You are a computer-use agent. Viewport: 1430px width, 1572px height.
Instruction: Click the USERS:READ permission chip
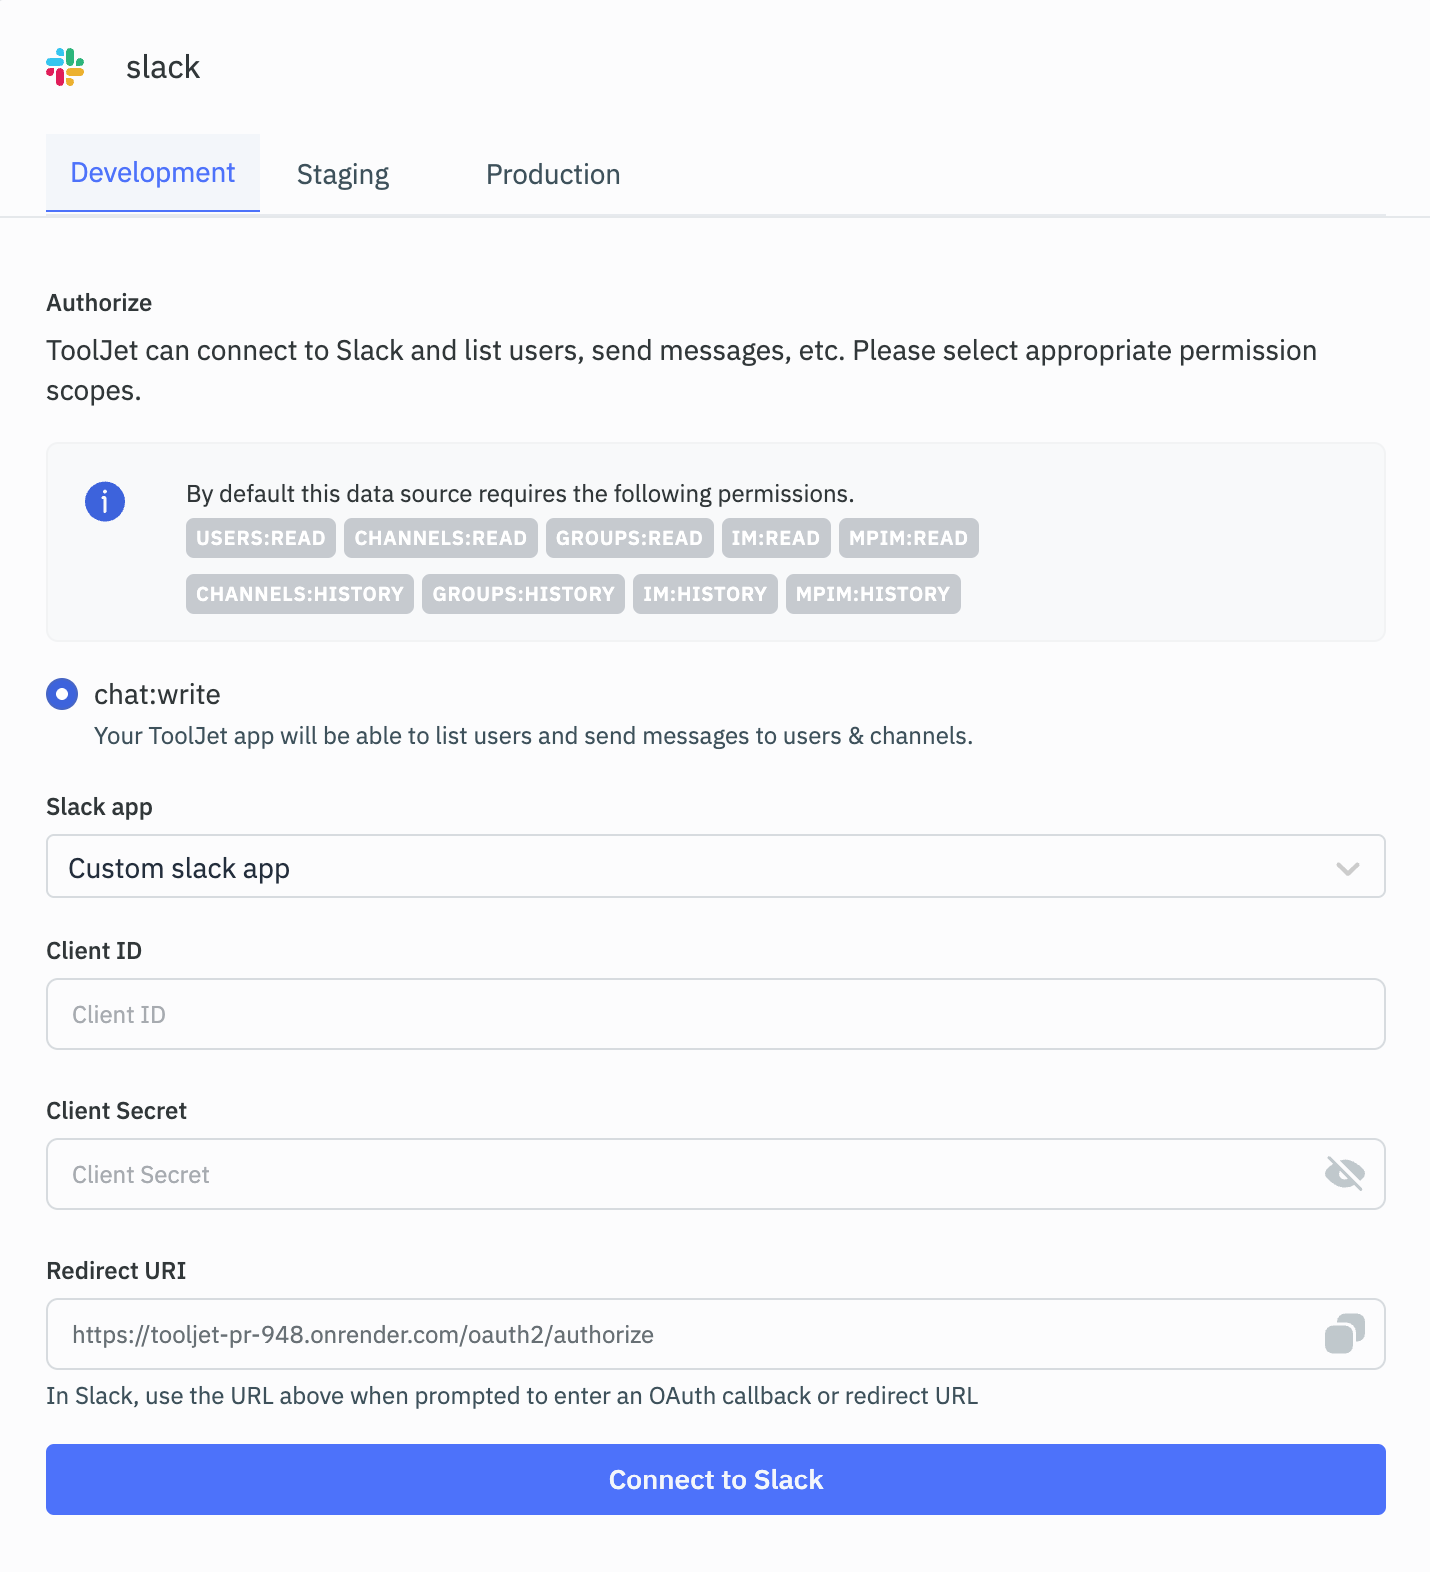pos(260,538)
